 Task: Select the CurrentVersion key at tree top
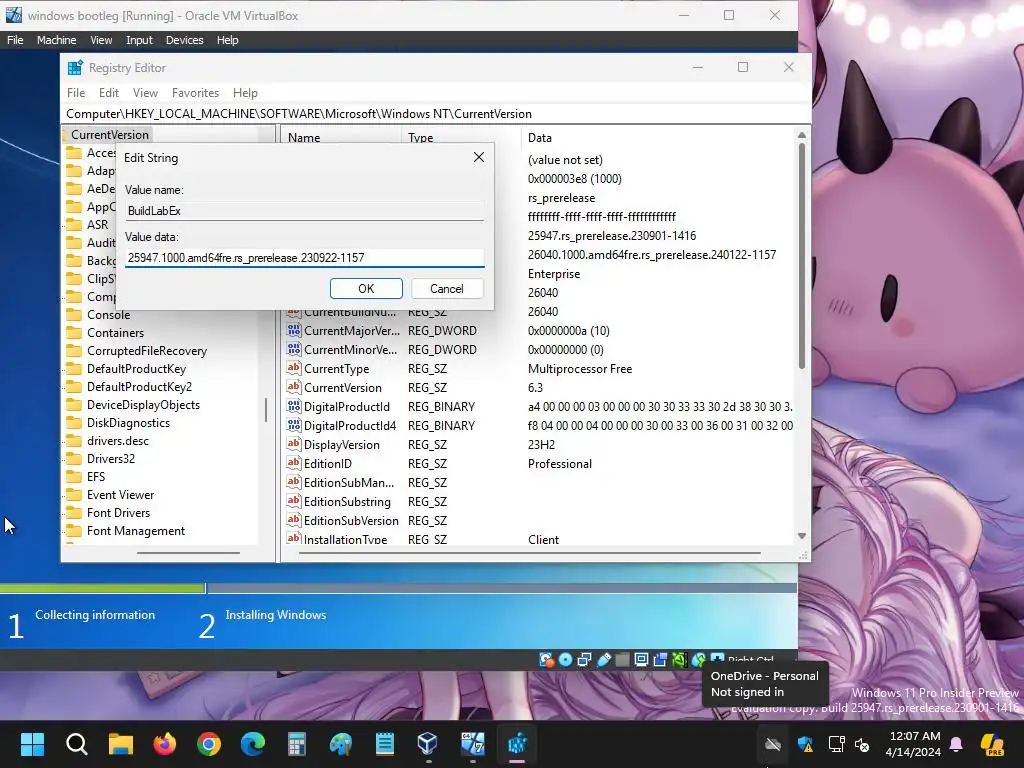click(x=110, y=135)
